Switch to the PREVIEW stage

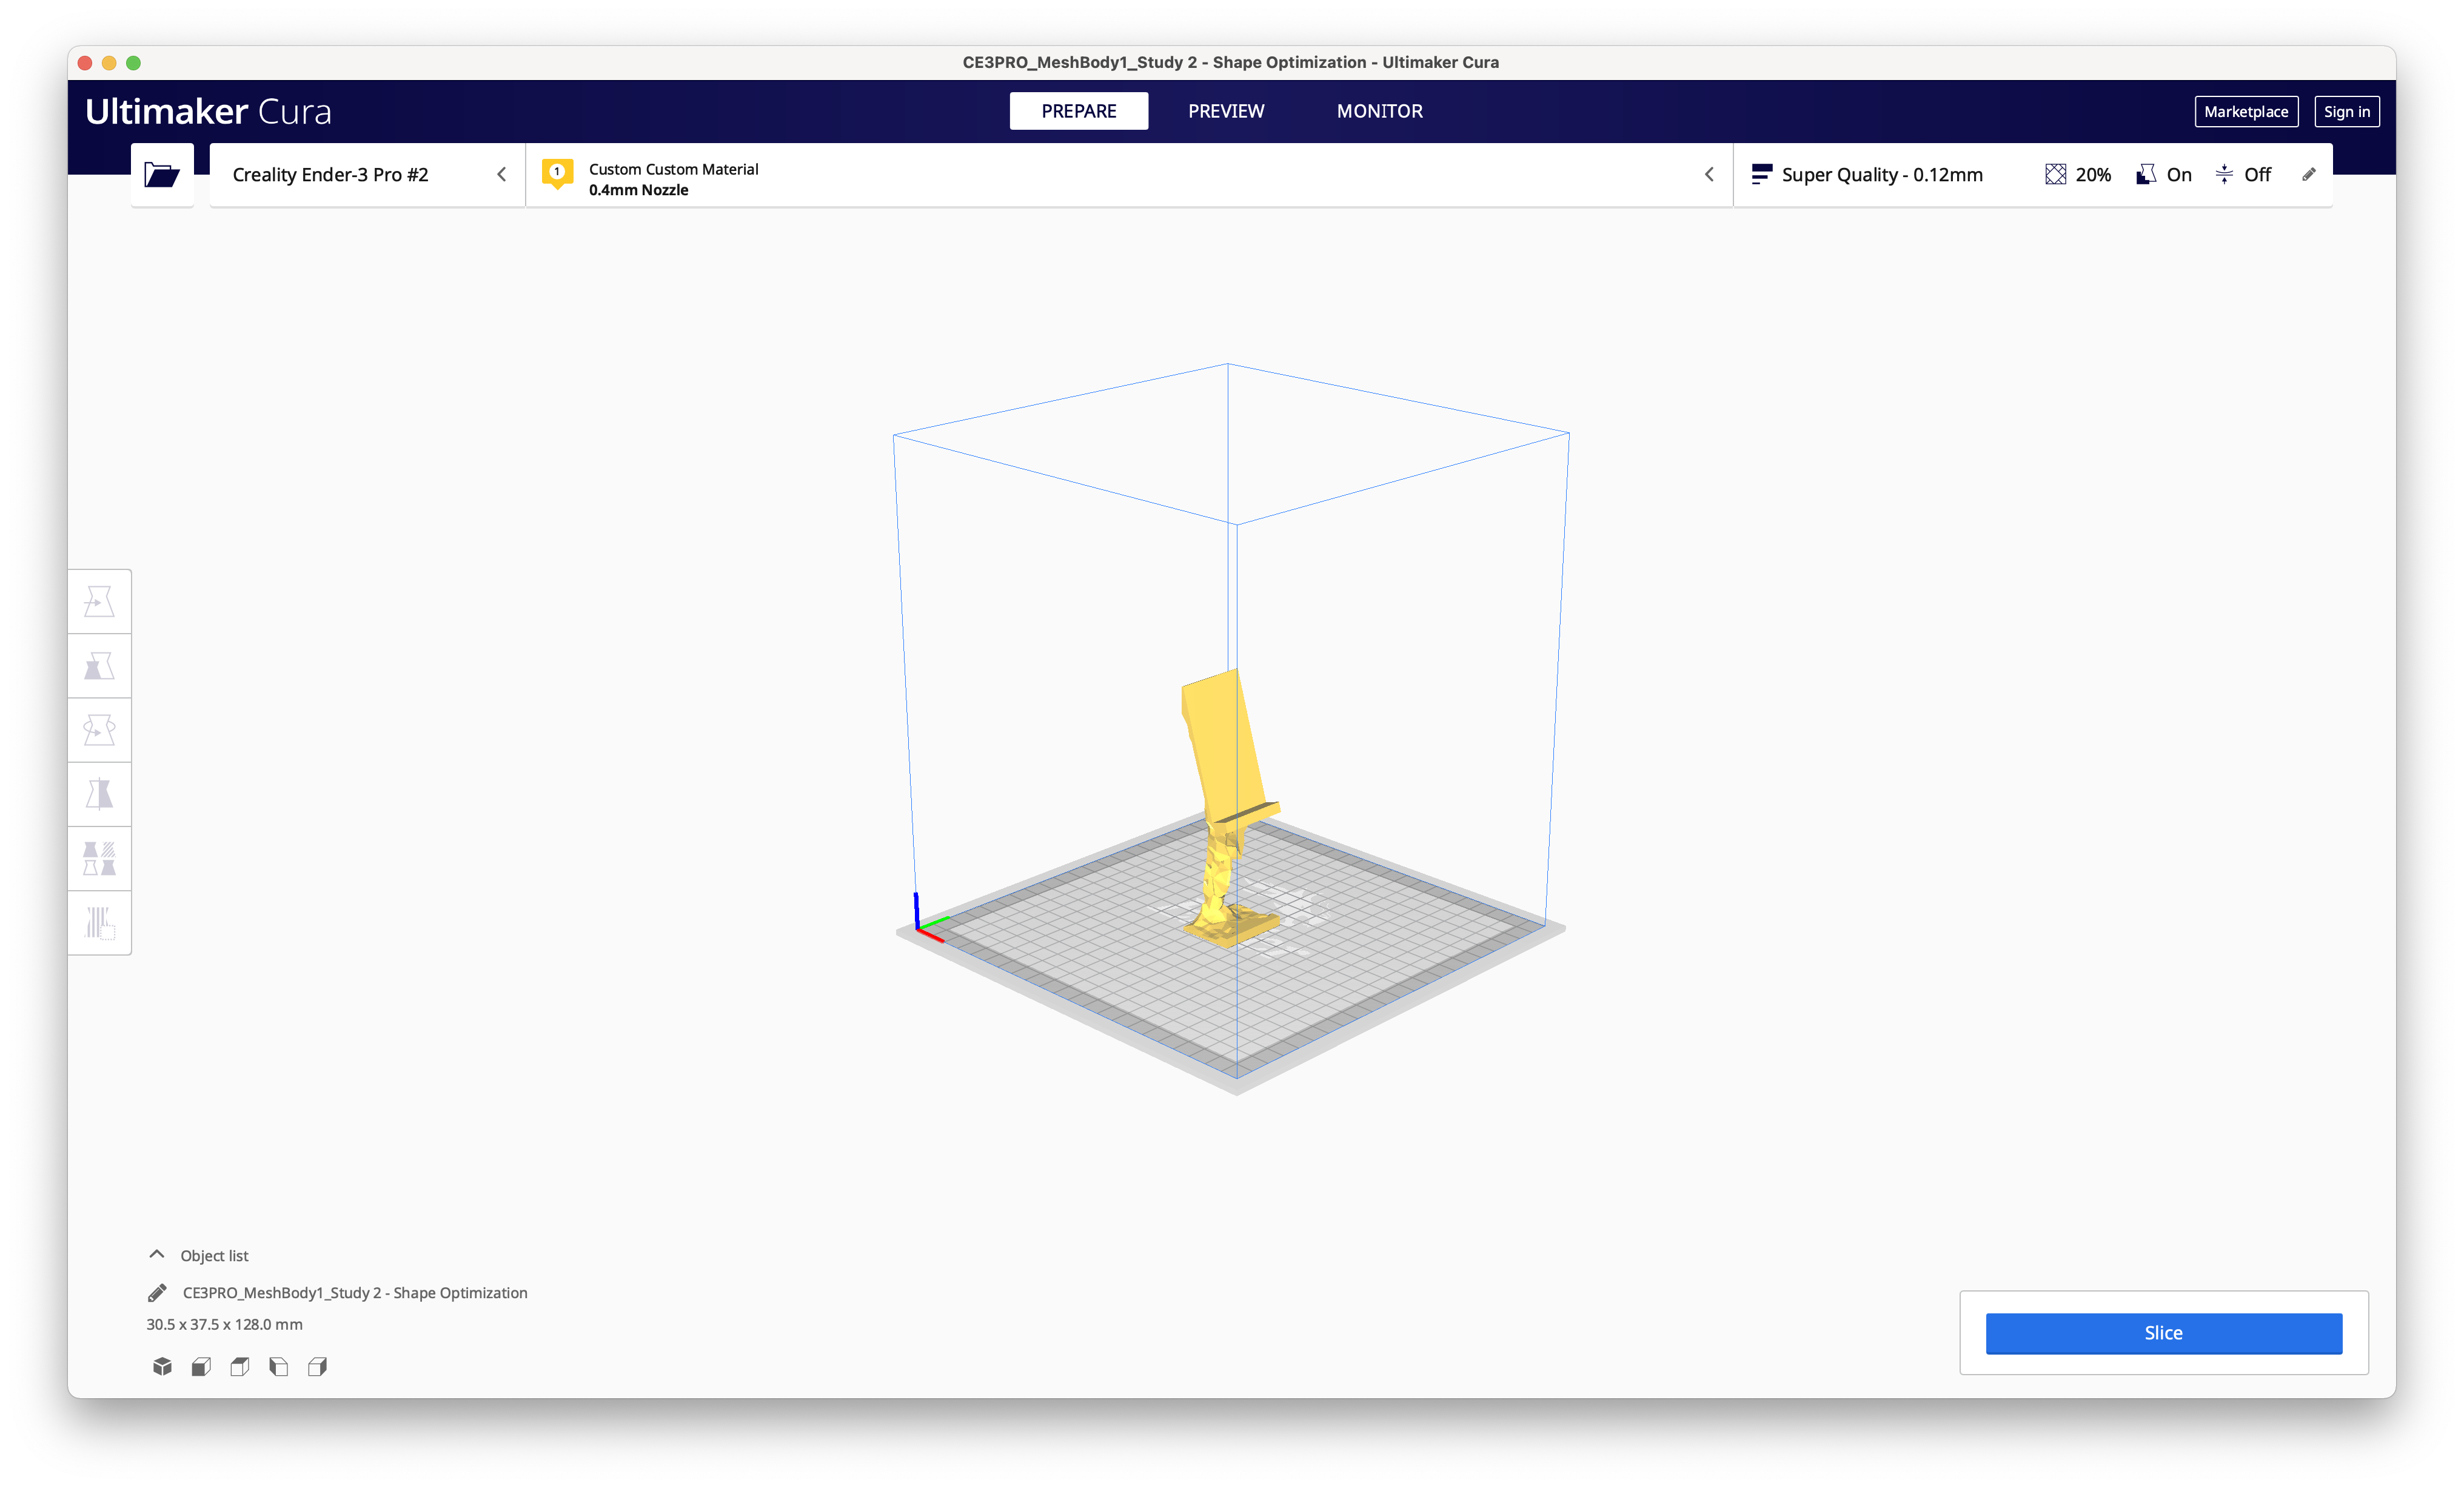point(1225,111)
